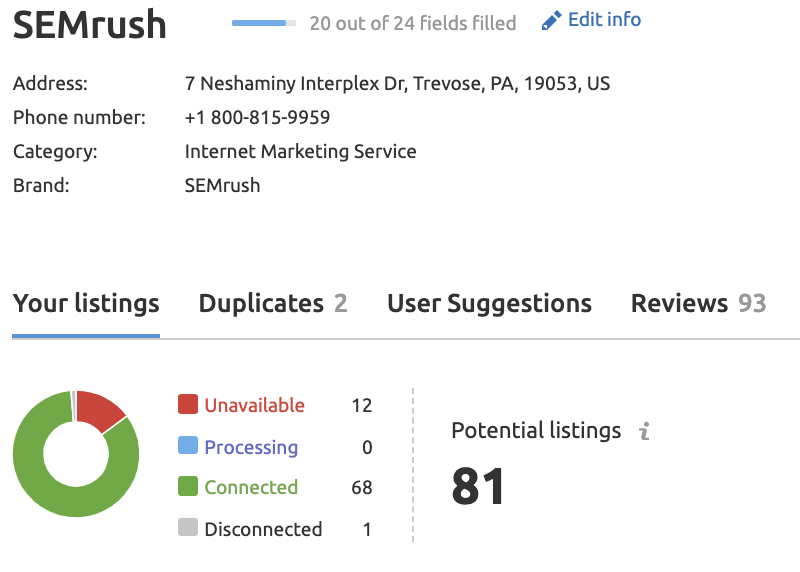Click the red Unavailable color swatch

tap(188, 404)
